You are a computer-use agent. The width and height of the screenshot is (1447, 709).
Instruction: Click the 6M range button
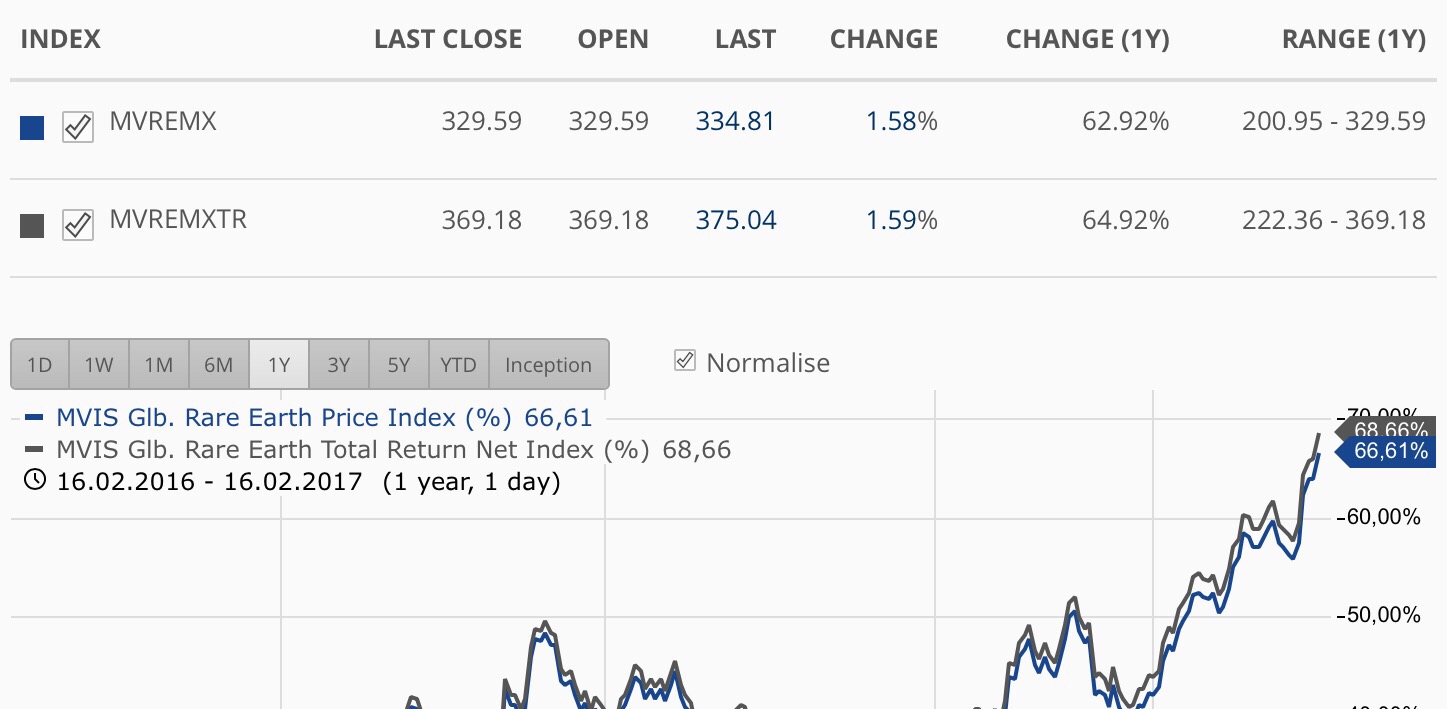(x=219, y=364)
